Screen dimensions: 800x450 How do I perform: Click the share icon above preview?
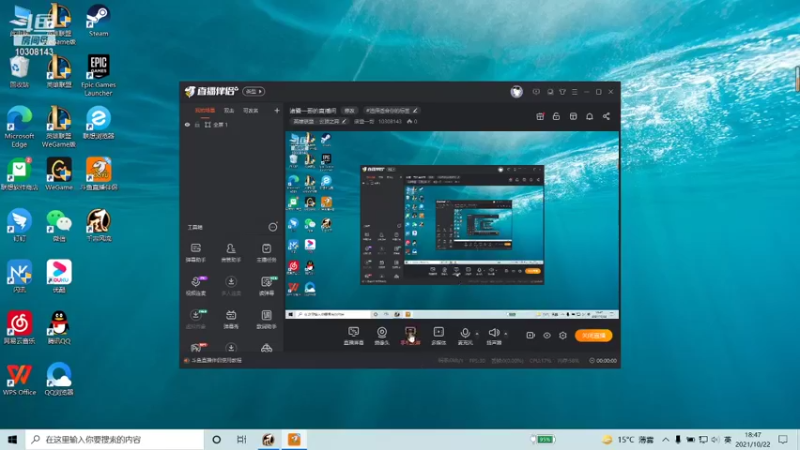606,116
